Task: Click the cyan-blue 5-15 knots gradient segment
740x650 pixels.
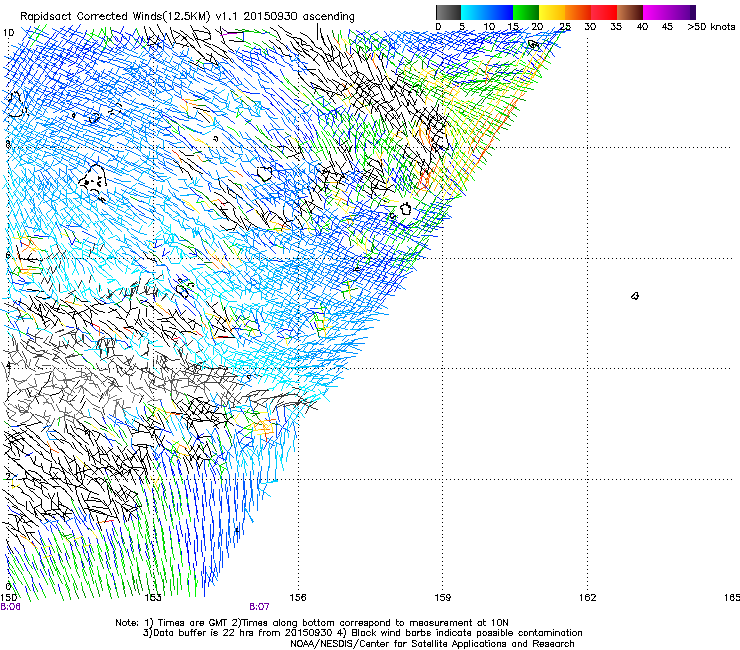Action: pos(487,12)
